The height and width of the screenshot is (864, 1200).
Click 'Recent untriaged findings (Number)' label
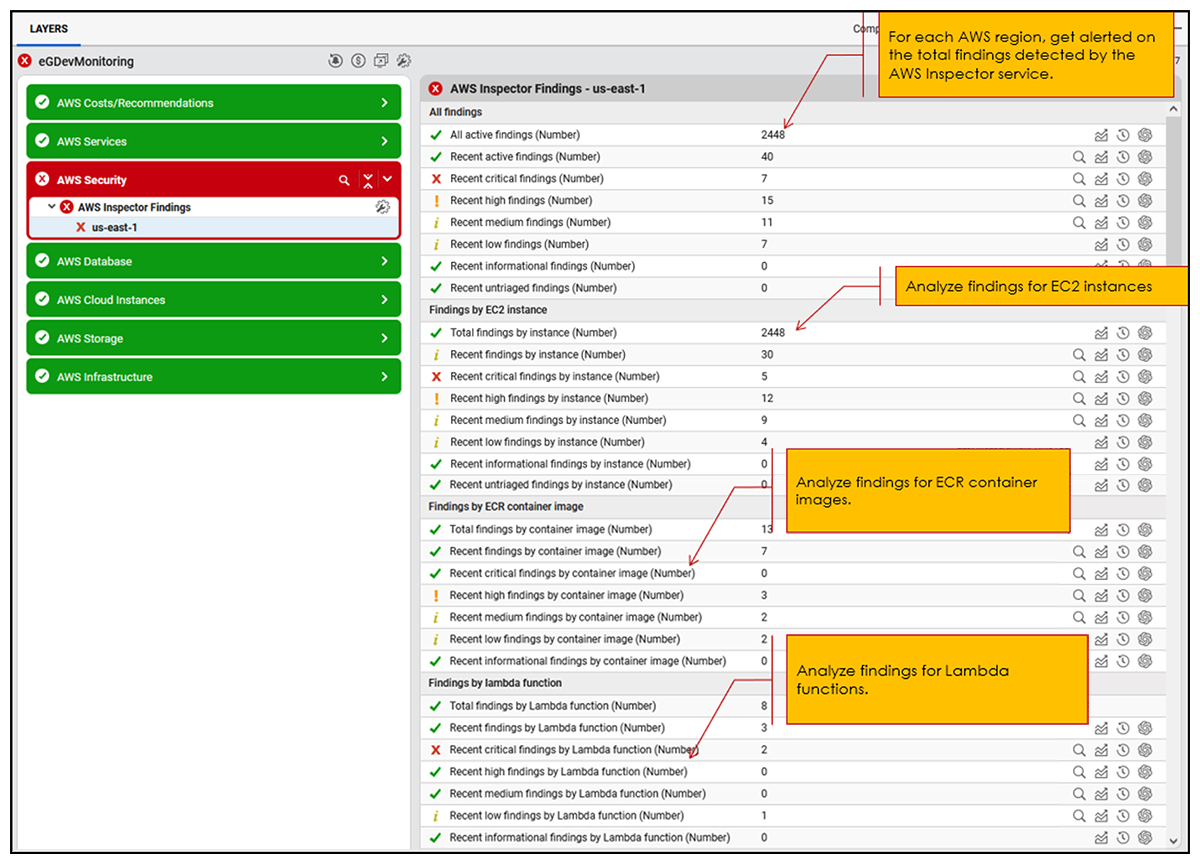533,288
